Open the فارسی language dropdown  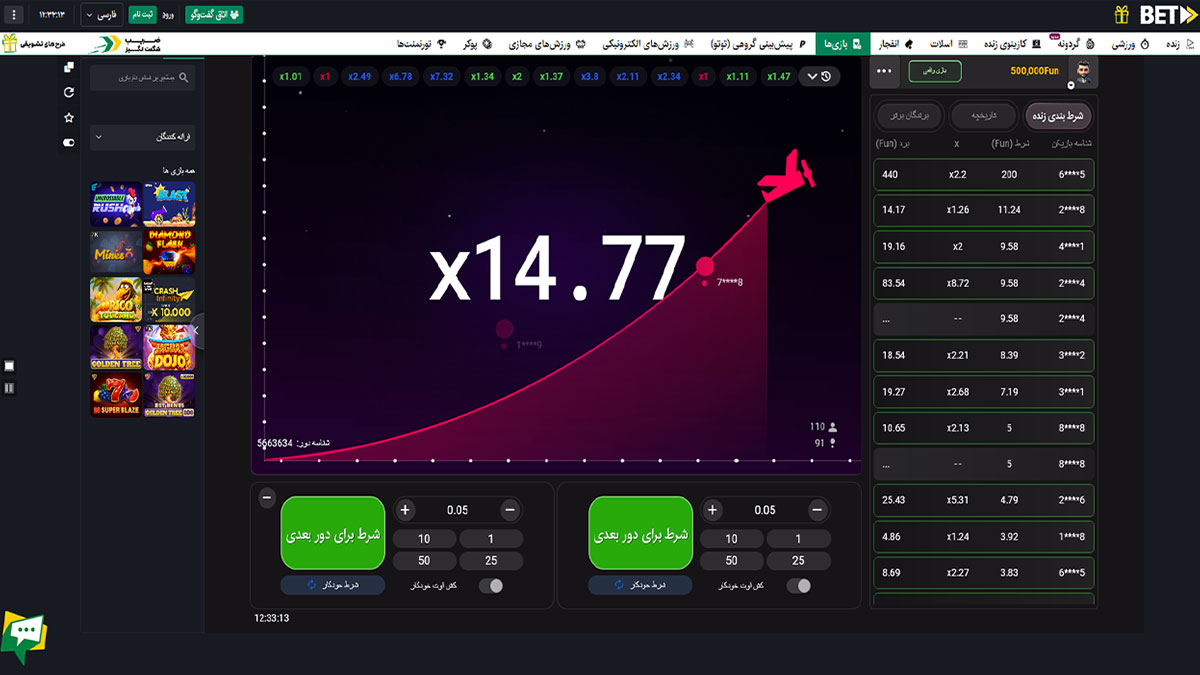pyautogui.click(x=103, y=16)
